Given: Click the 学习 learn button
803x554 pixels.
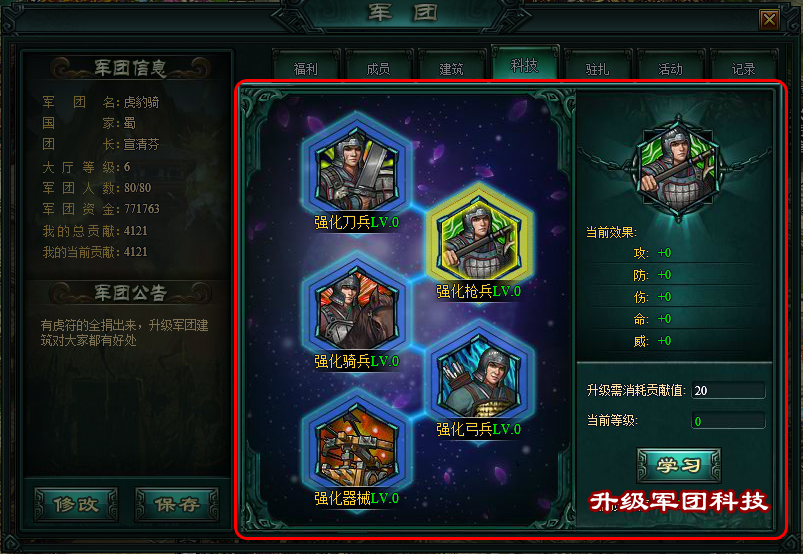Looking at the screenshot, I should click(x=679, y=465).
